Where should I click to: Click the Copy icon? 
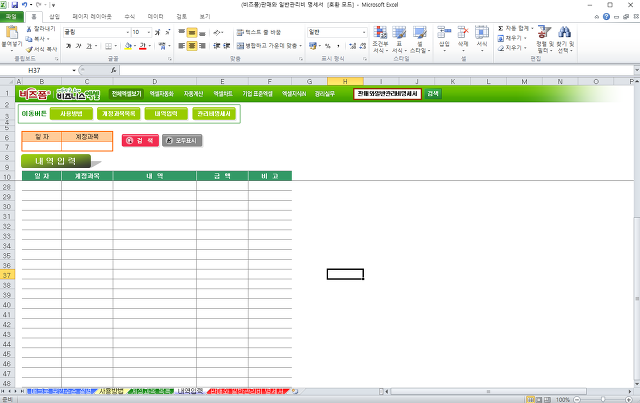(29, 39)
